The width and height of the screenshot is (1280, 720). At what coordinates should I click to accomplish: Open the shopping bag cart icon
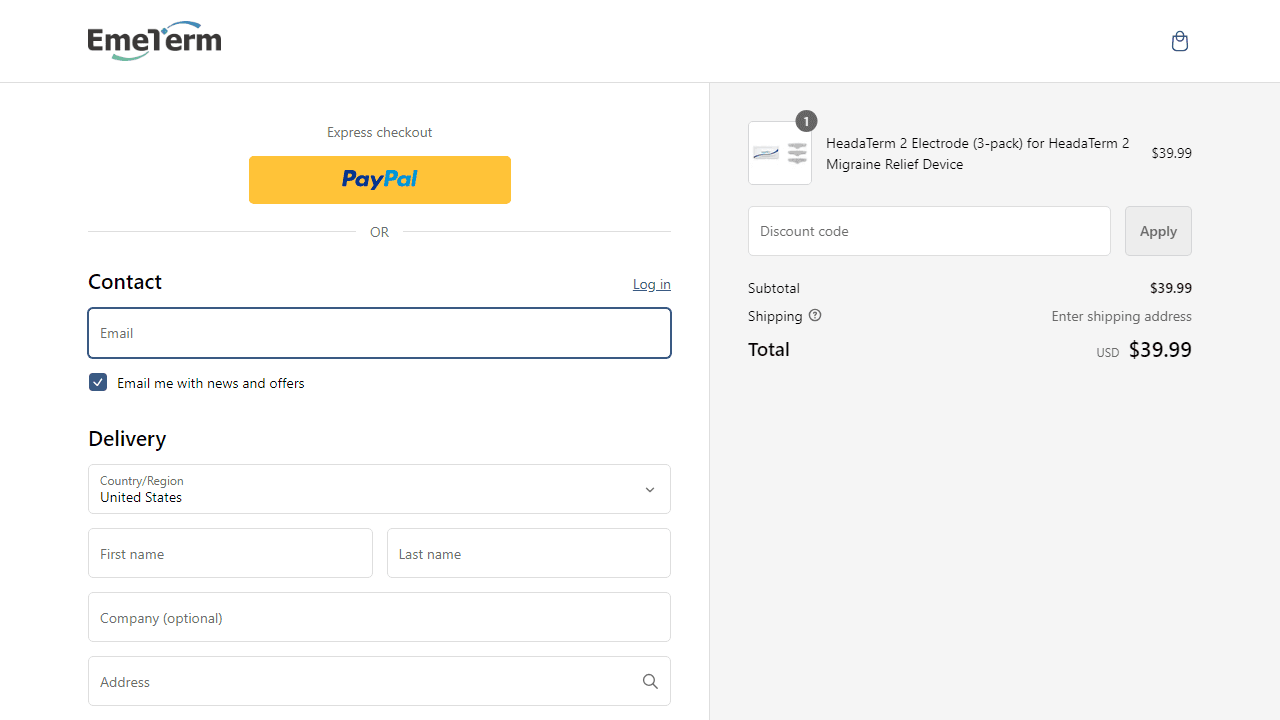(x=1180, y=41)
